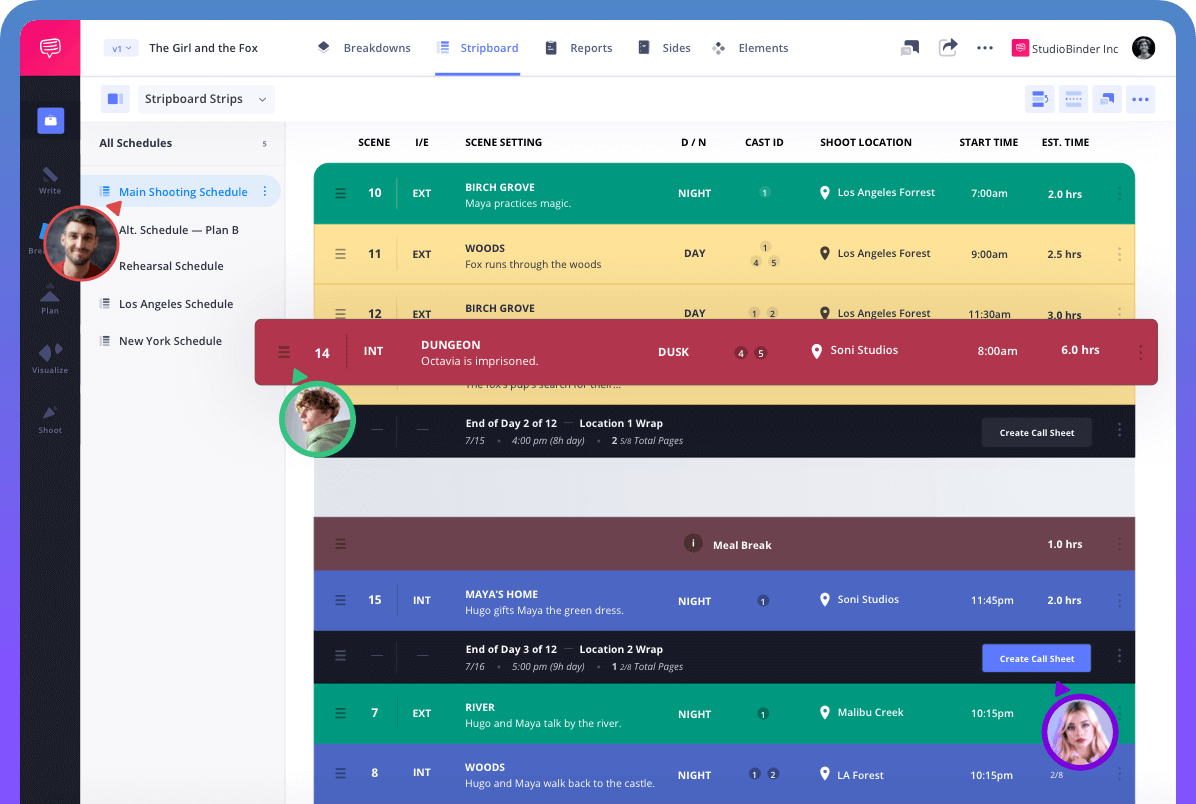
Task: Click the StudioBinder Inc account avatar
Action: [x=1143, y=47]
